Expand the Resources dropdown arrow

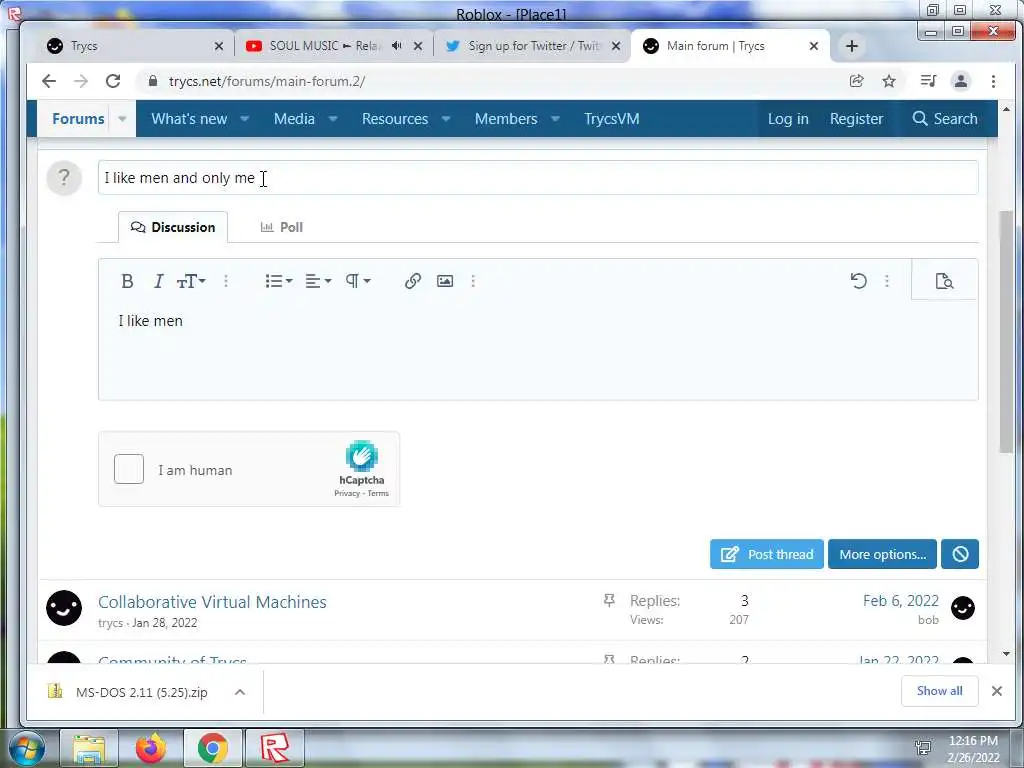pyautogui.click(x=446, y=119)
